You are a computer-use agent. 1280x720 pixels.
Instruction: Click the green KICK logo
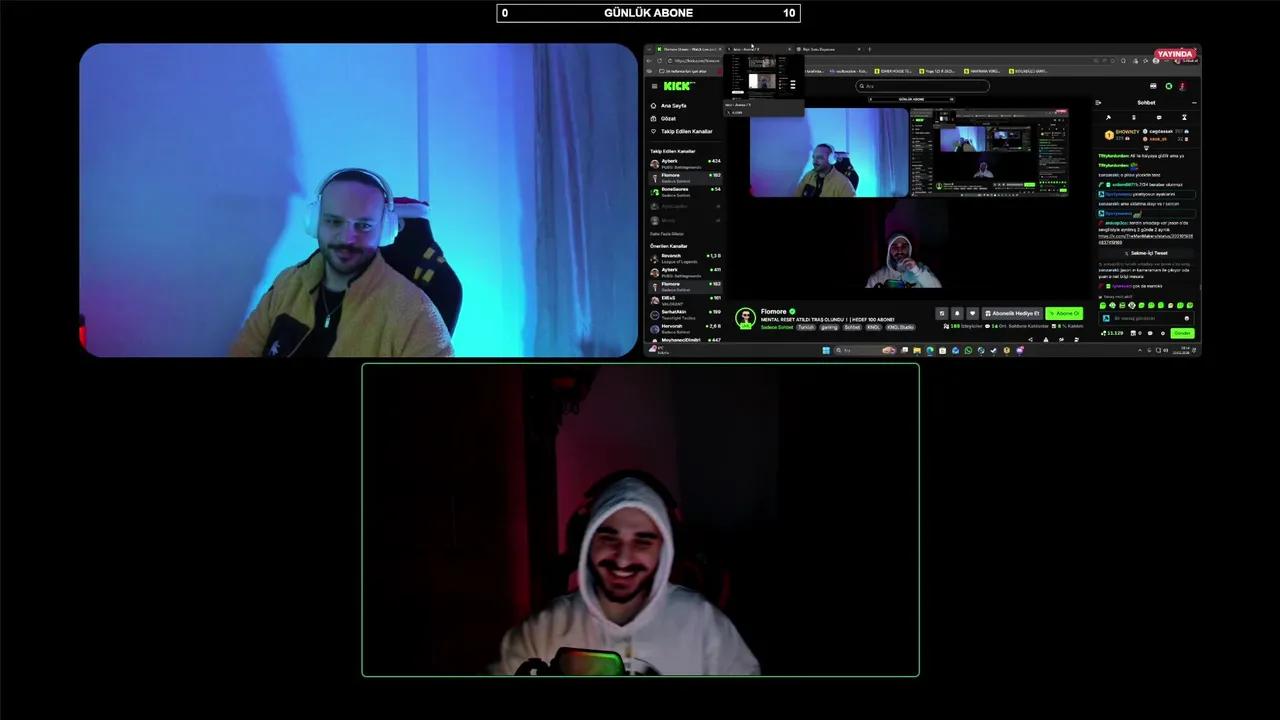[x=679, y=86]
